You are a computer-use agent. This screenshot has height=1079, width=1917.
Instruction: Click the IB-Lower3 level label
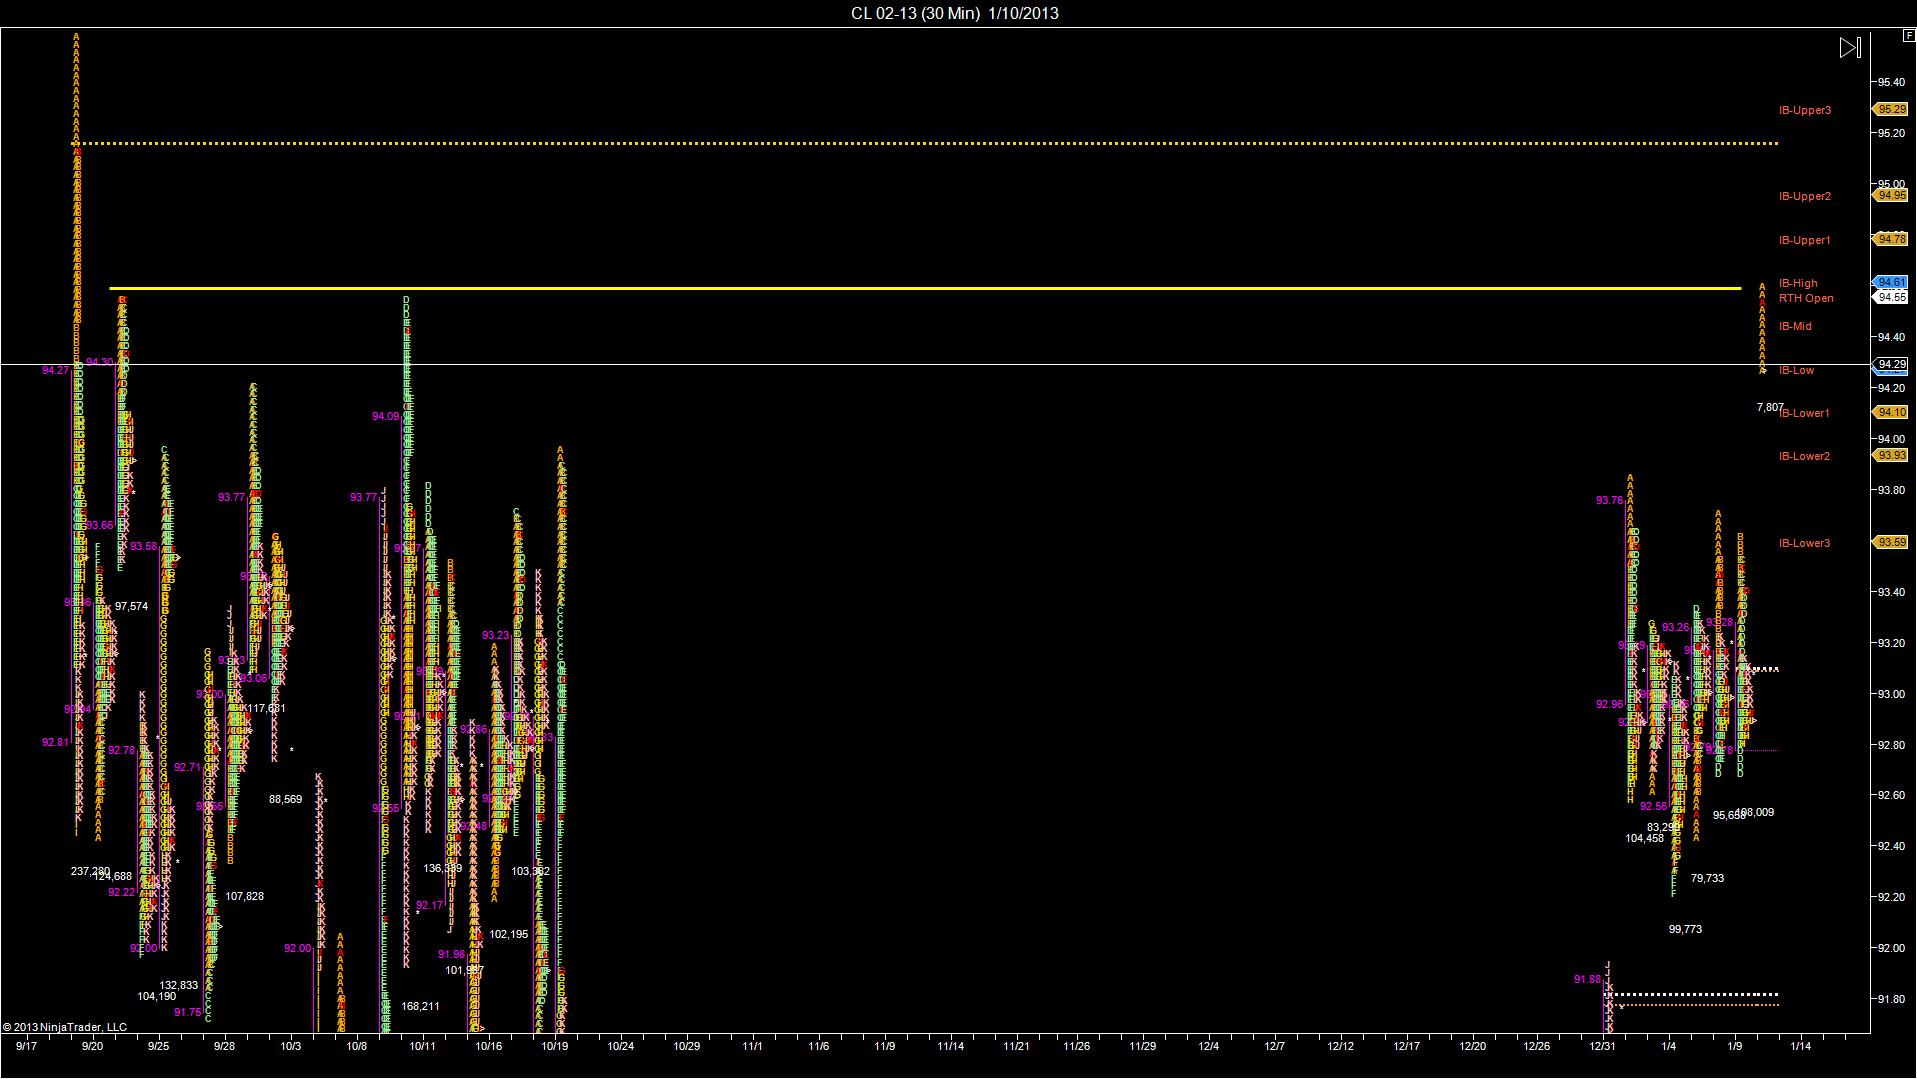1805,543
